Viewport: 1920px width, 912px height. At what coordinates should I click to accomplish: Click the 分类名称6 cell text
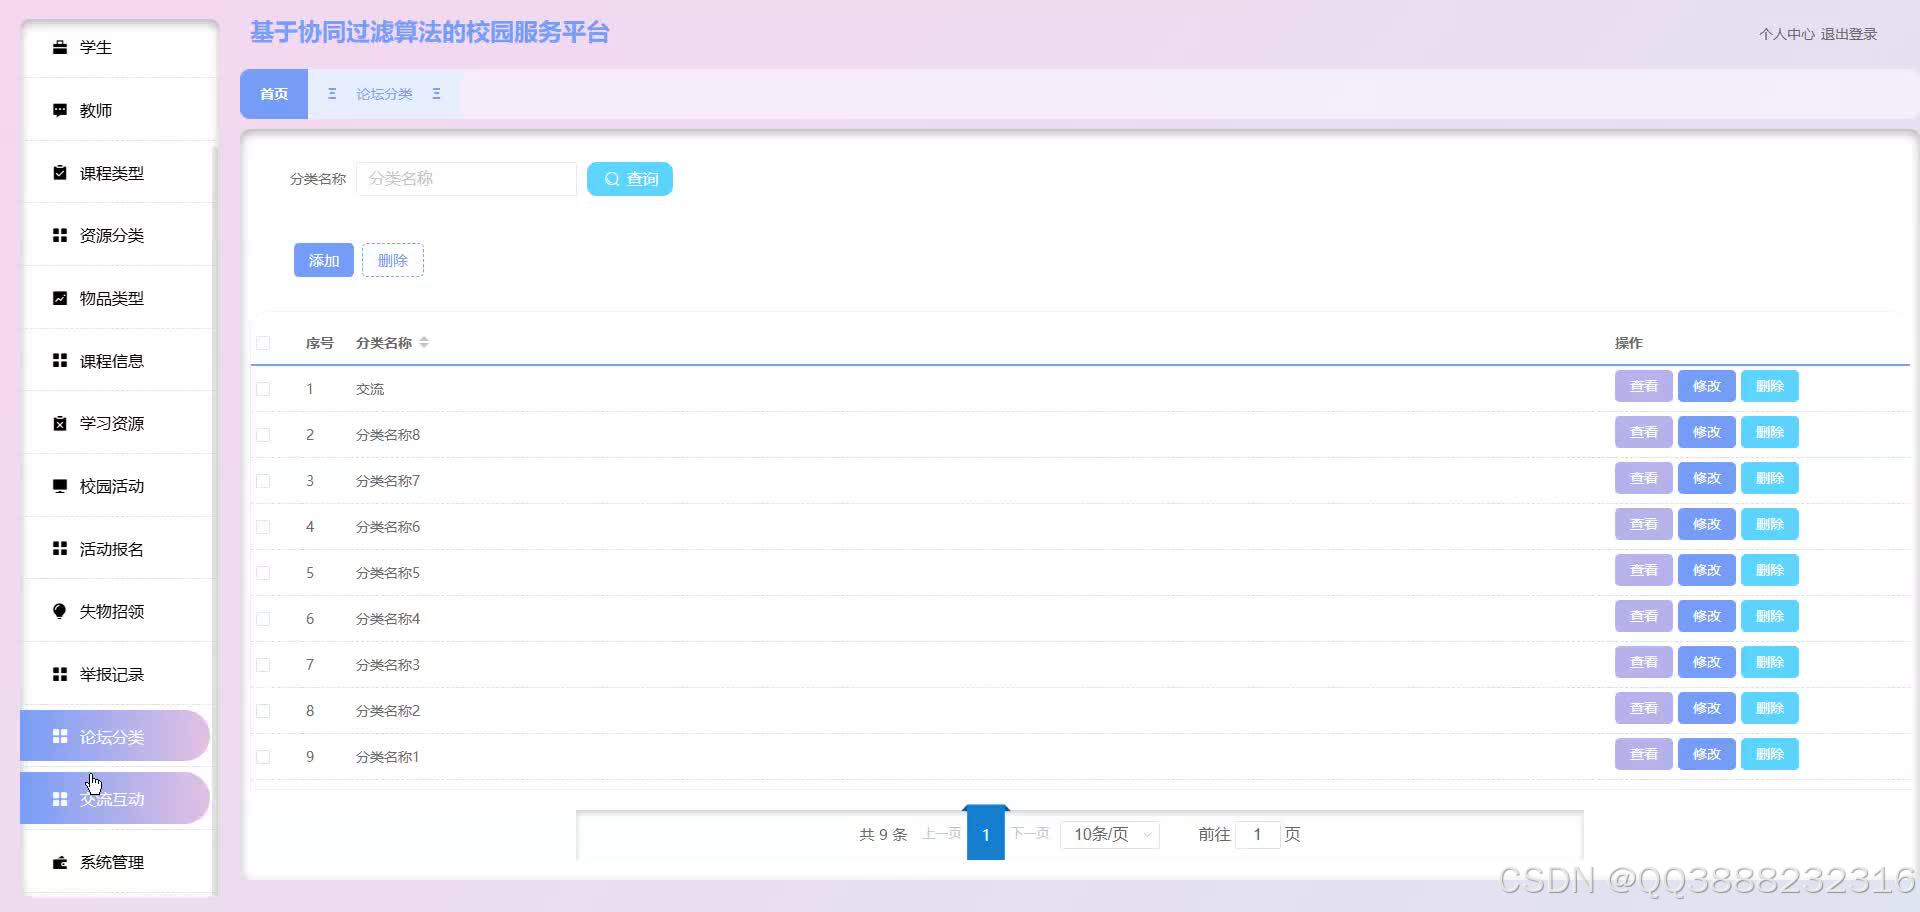[388, 527]
